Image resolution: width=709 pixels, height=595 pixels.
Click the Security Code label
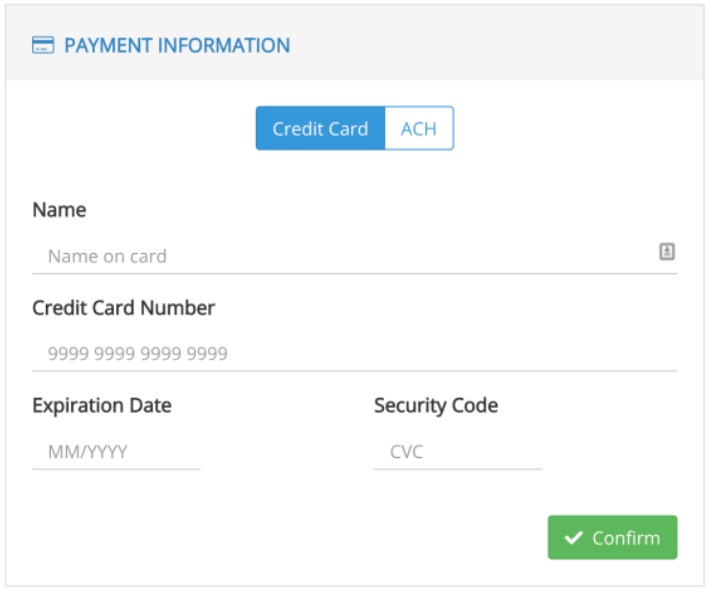(436, 406)
